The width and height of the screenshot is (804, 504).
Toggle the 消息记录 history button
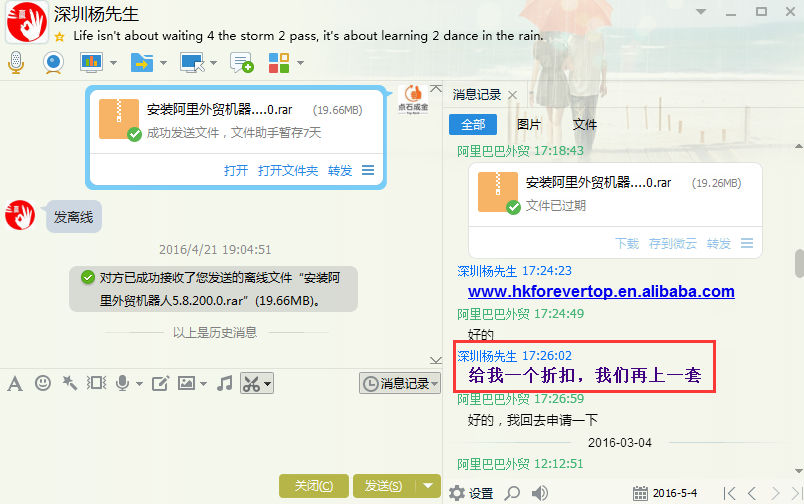pos(399,383)
